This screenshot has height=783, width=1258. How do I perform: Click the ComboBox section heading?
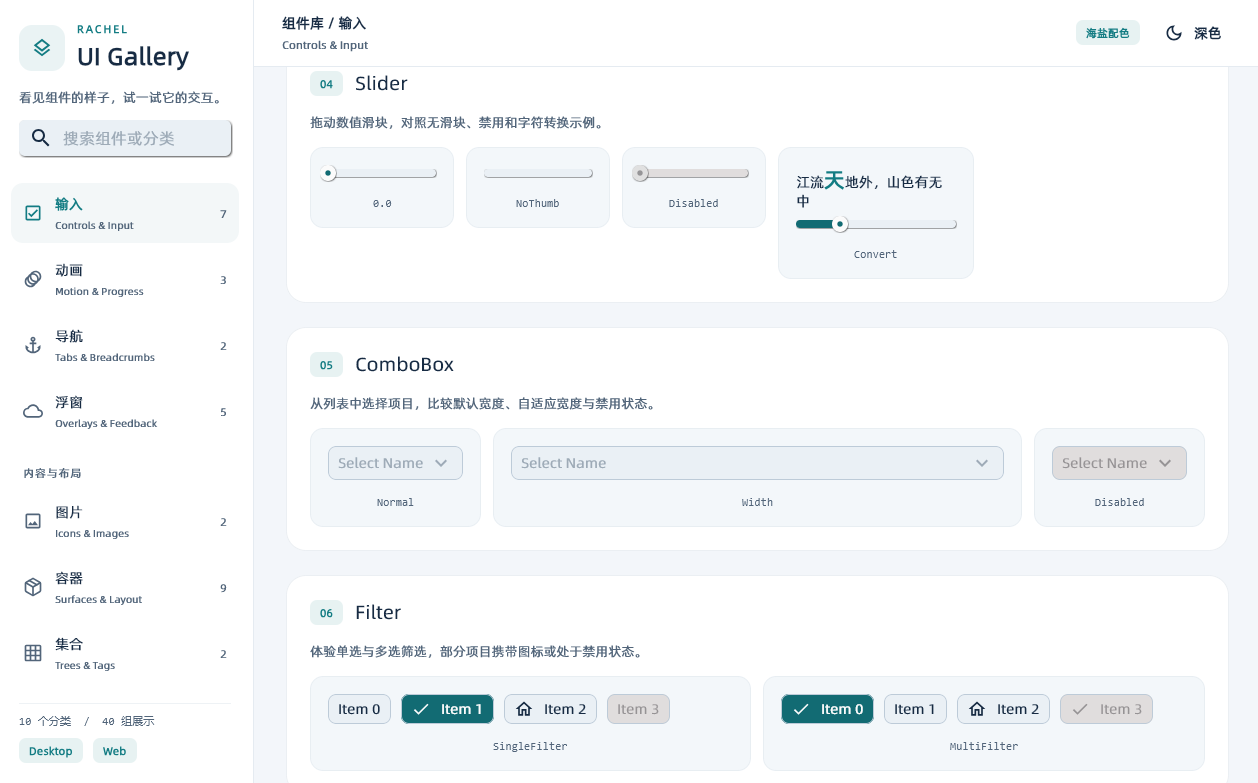(405, 365)
